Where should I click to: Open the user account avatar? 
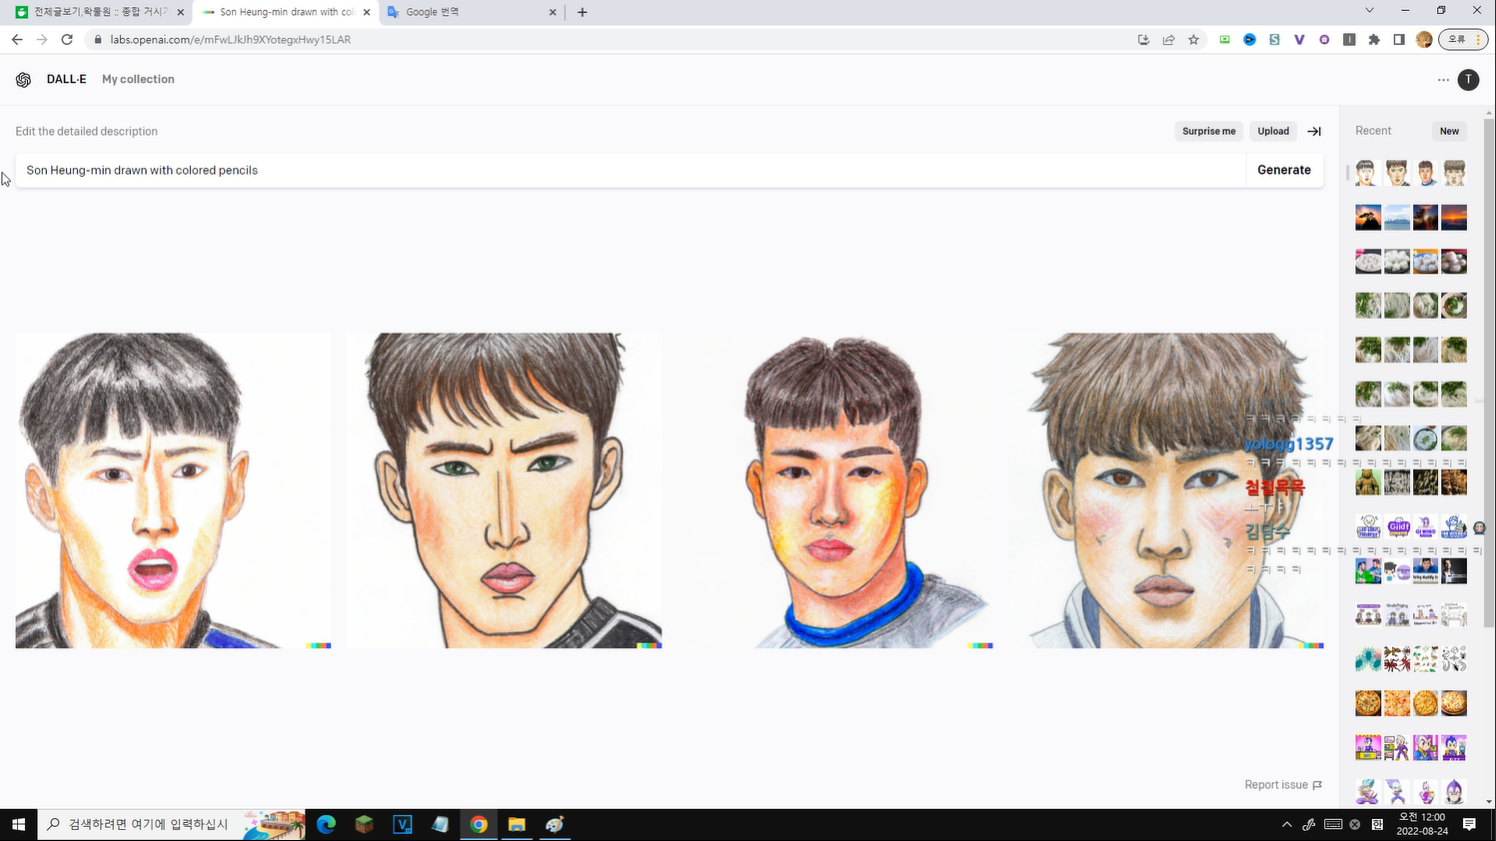pyautogui.click(x=1468, y=80)
